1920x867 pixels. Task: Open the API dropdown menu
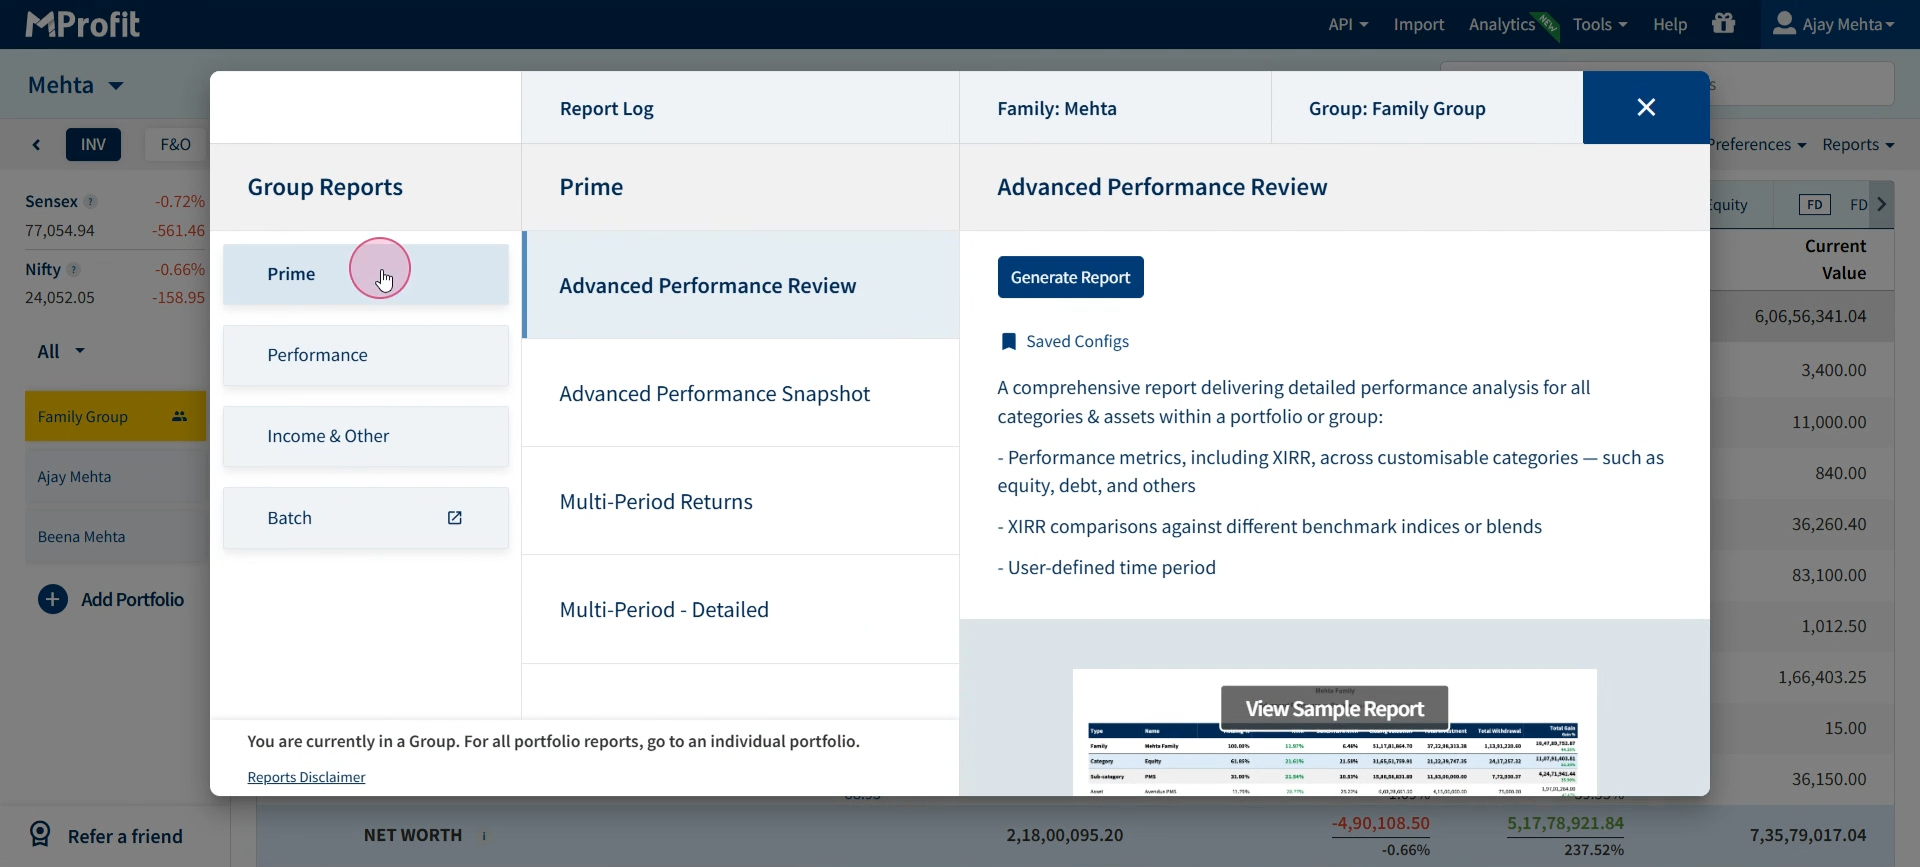[1348, 24]
